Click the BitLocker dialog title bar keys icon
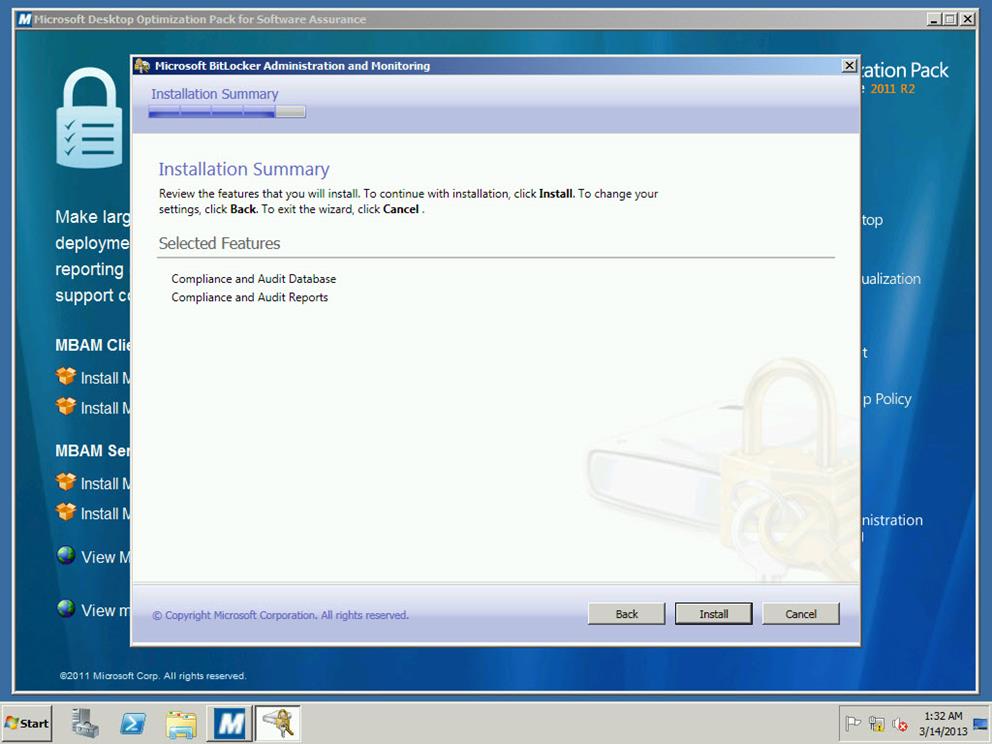 click(142, 66)
